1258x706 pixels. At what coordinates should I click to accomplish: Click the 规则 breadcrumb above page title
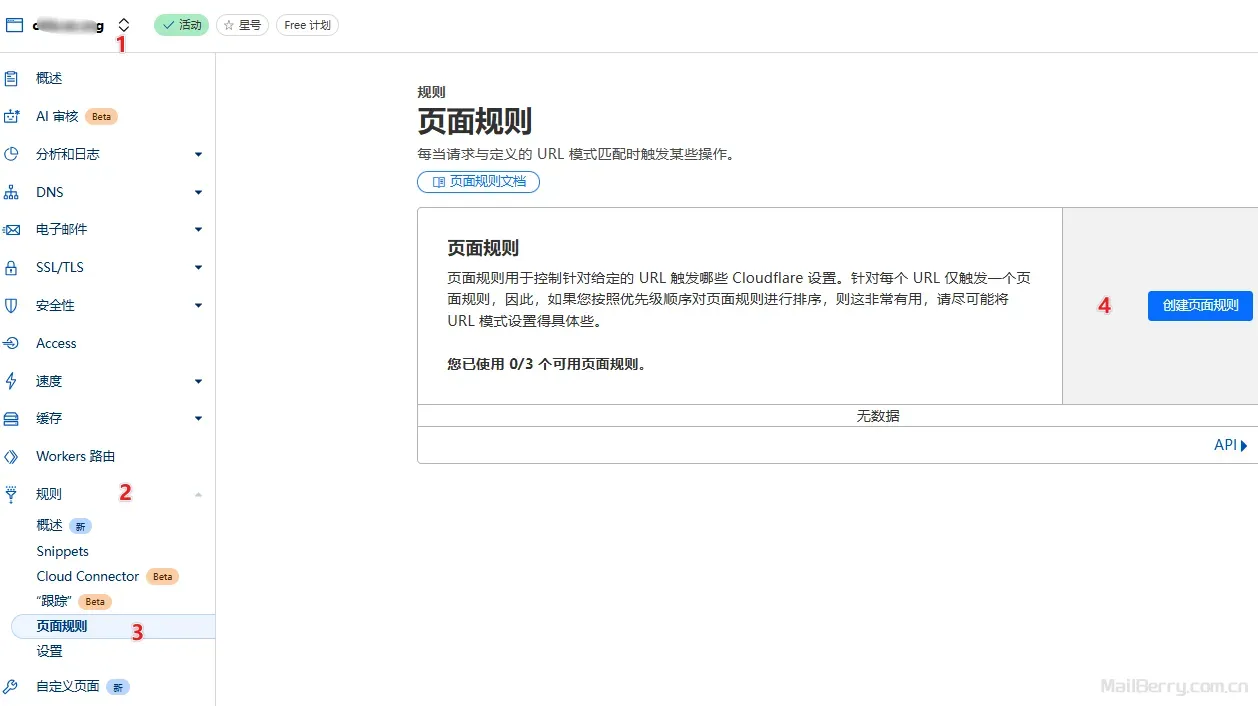[x=431, y=92]
